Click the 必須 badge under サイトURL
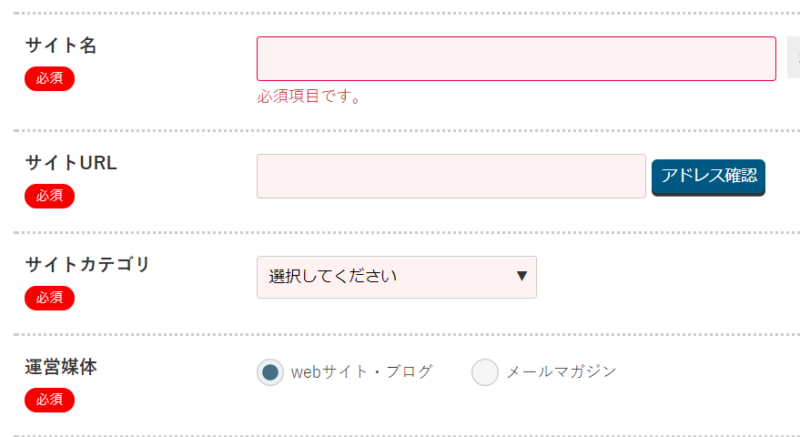 click(x=50, y=196)
